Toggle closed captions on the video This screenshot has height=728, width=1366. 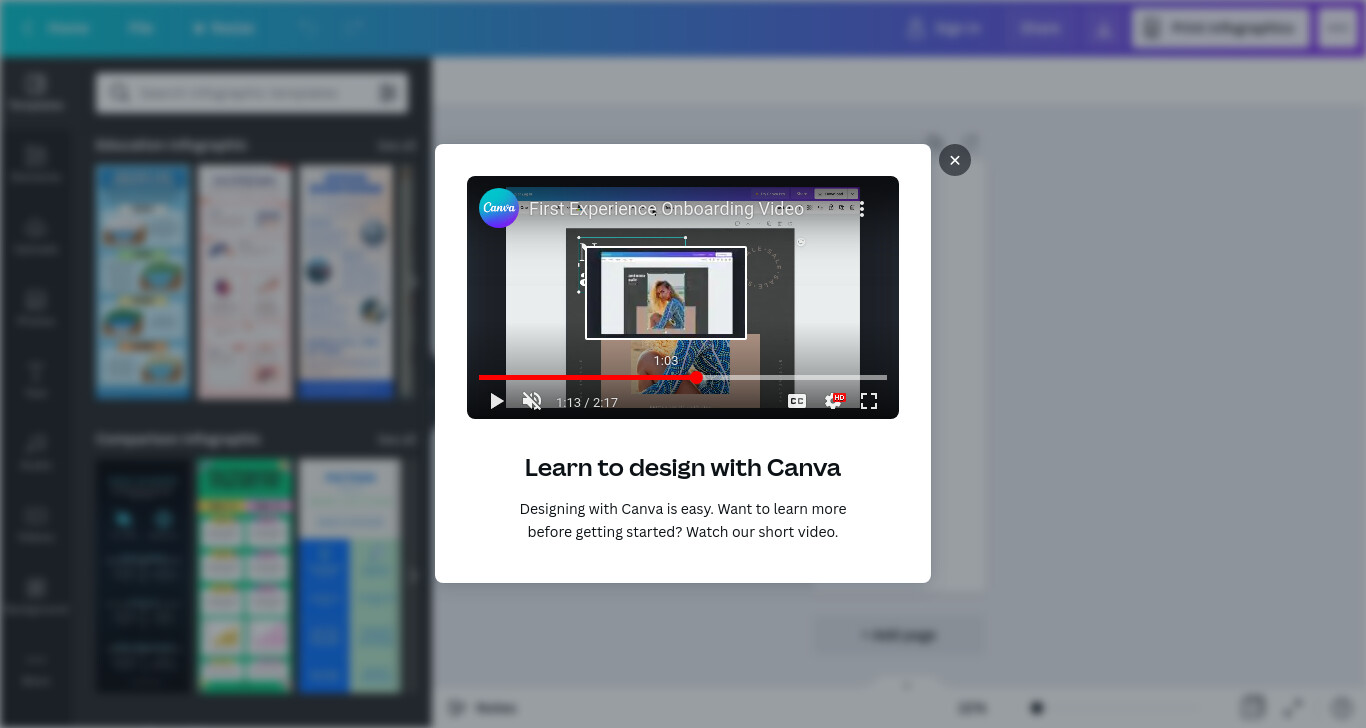797,401
